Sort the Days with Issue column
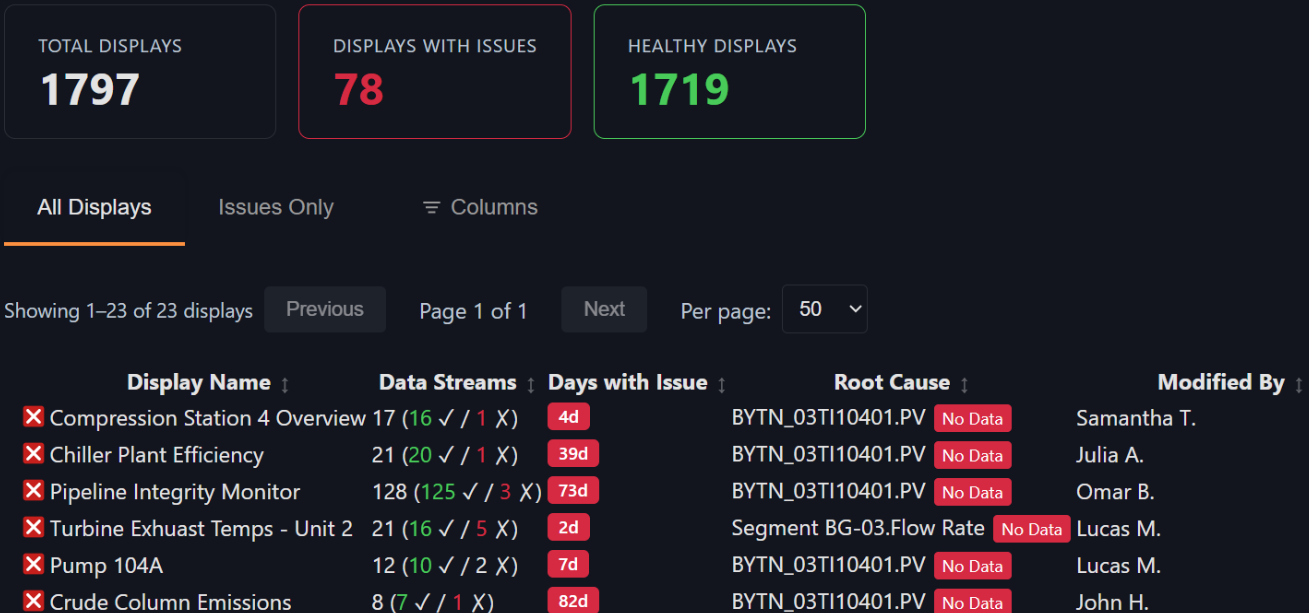This screenshot has height=613, width=1309. 722,384
